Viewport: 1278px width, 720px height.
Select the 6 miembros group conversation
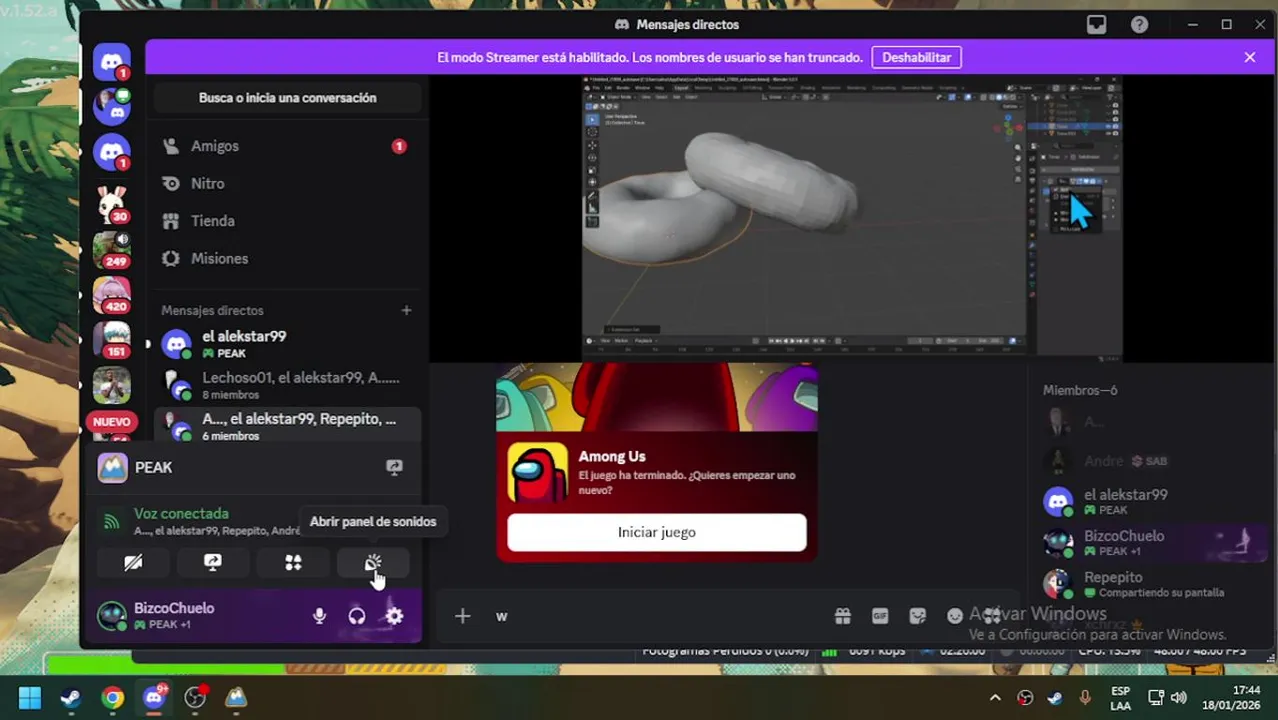tap(288, 425)
